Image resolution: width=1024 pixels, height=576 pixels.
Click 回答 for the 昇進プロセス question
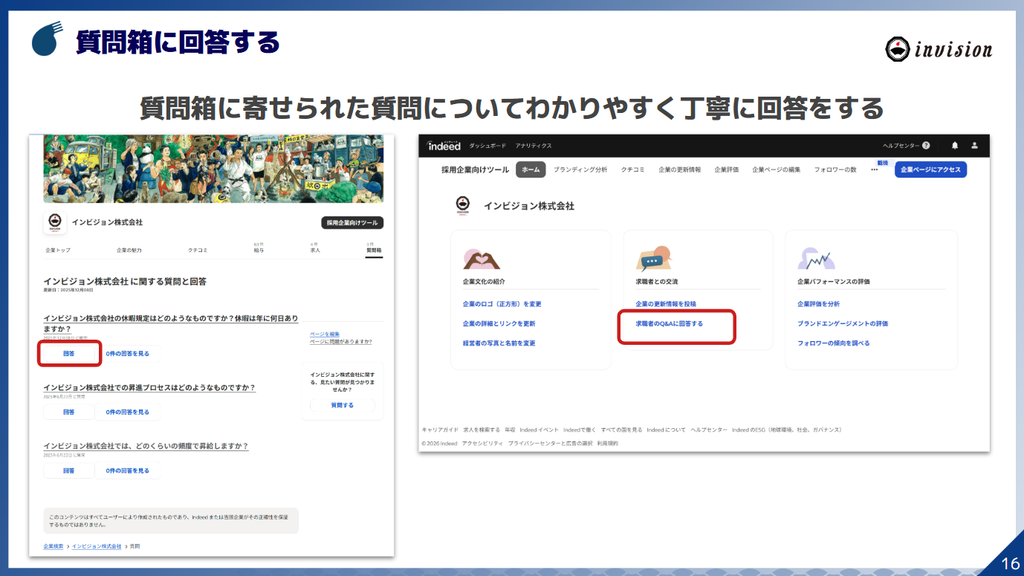69,412
